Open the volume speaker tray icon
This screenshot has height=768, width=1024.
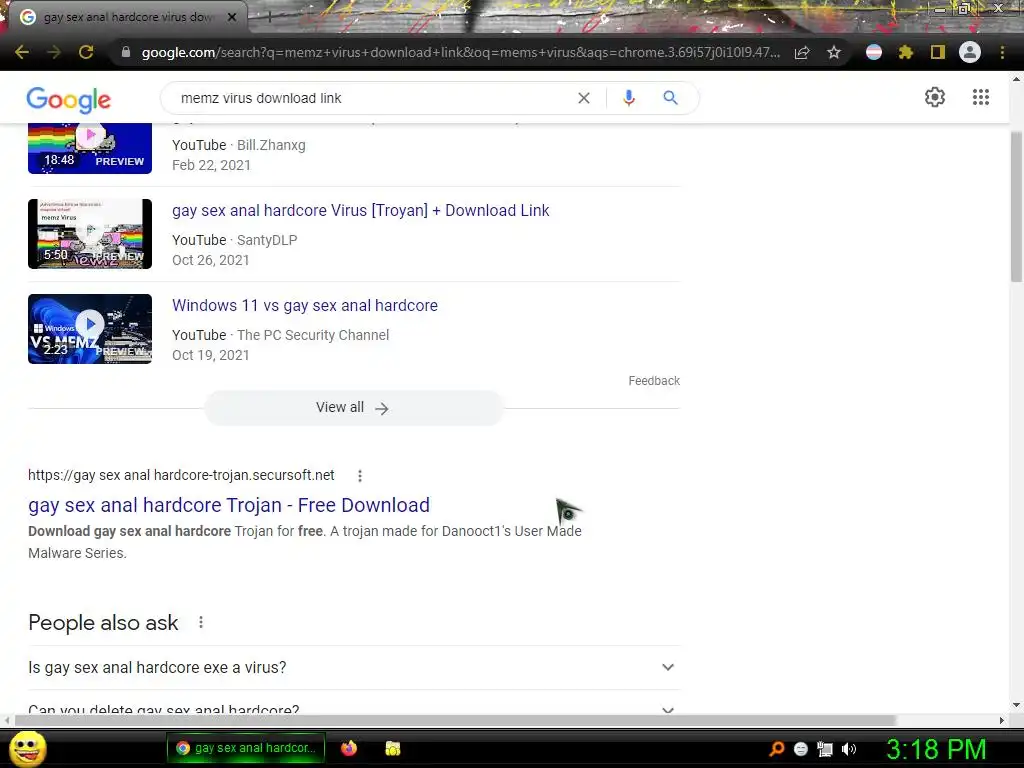click(x=849, y=749)
